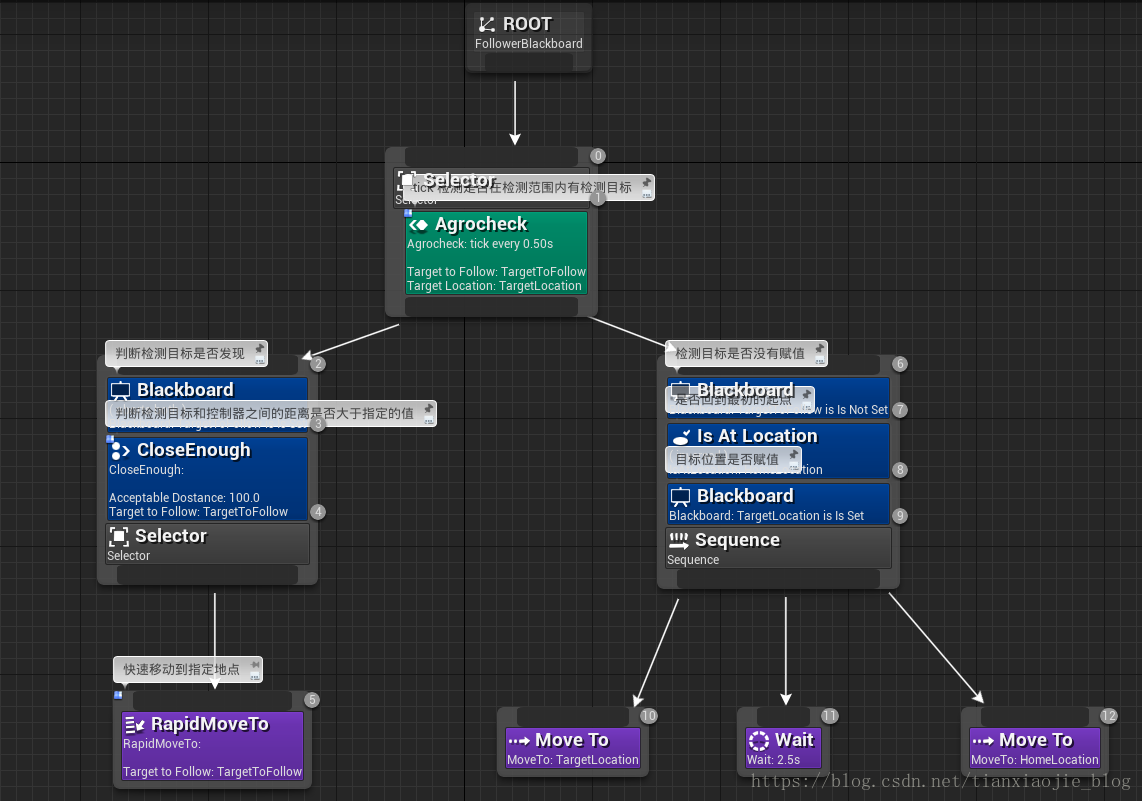Click 'Target Location: TargetLocation' in Agrocheck
1142x801 pixels.
pos(495,286)
